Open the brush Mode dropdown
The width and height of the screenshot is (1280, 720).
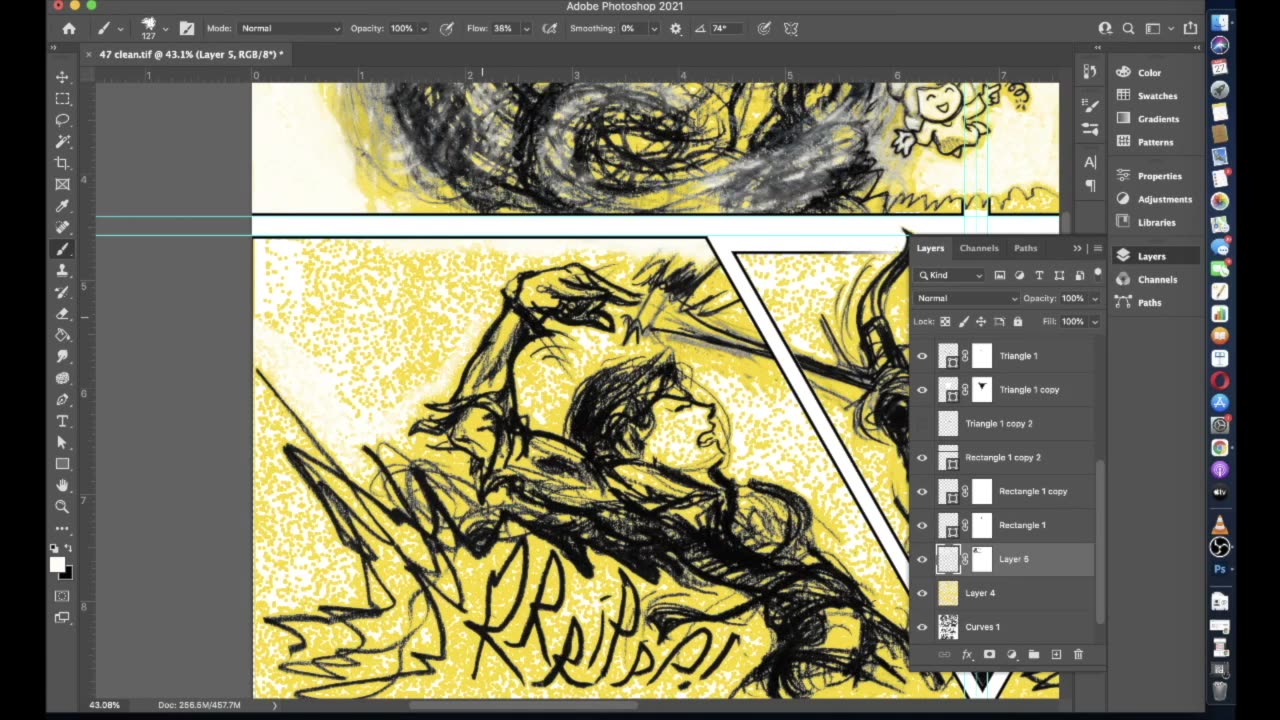(290, 28)
